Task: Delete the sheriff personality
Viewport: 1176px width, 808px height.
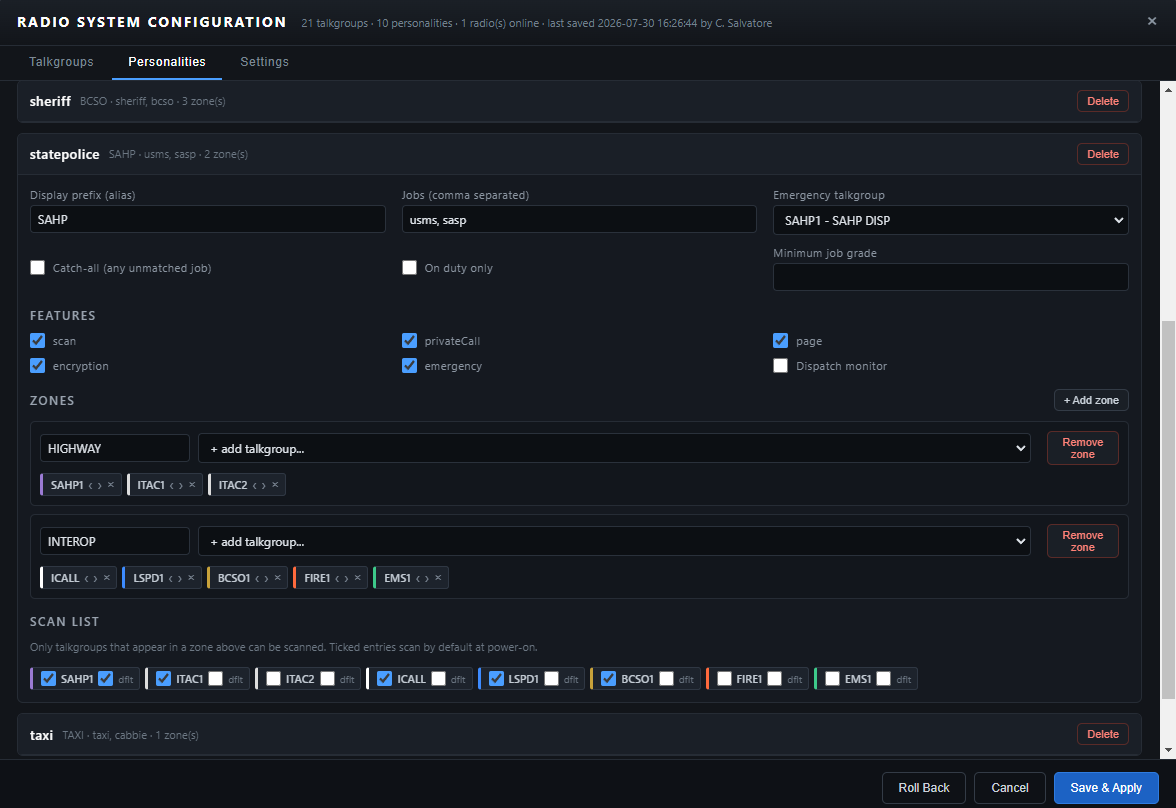Action: pyautogui.click(x=1102, y=101)
